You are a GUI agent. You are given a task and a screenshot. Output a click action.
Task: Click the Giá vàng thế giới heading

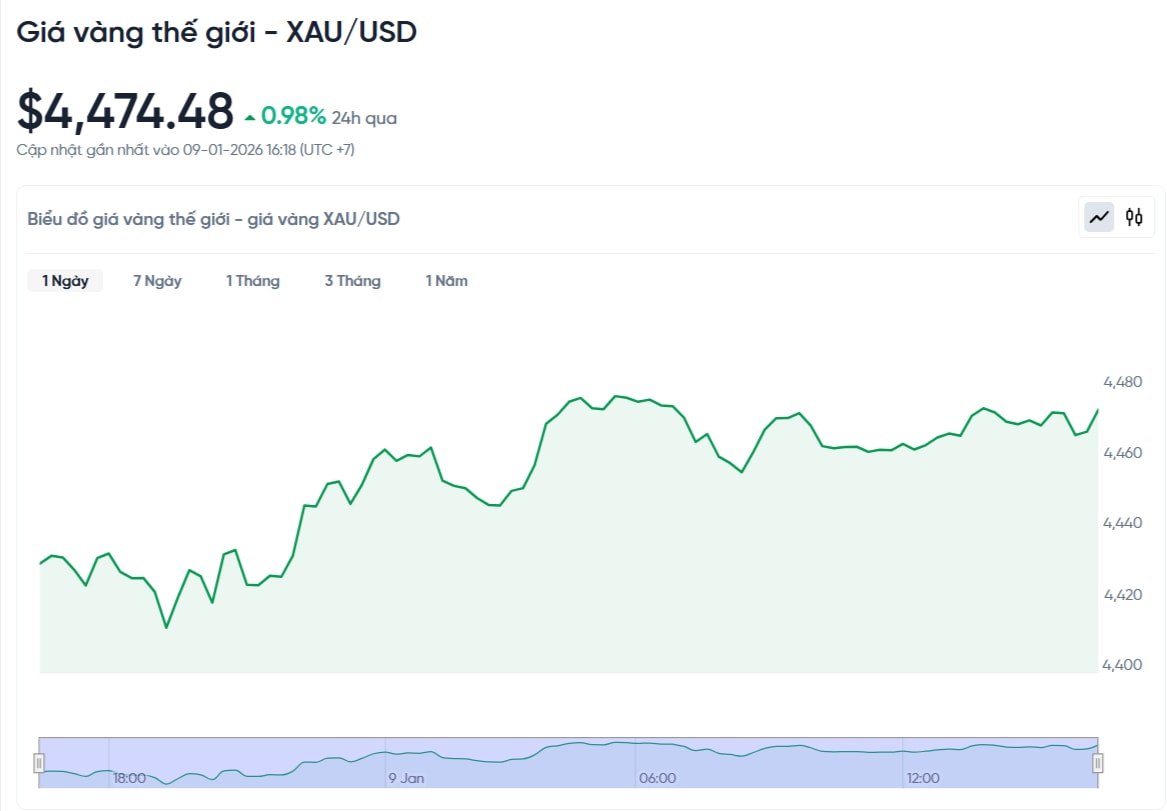click(x=216, y=32)
